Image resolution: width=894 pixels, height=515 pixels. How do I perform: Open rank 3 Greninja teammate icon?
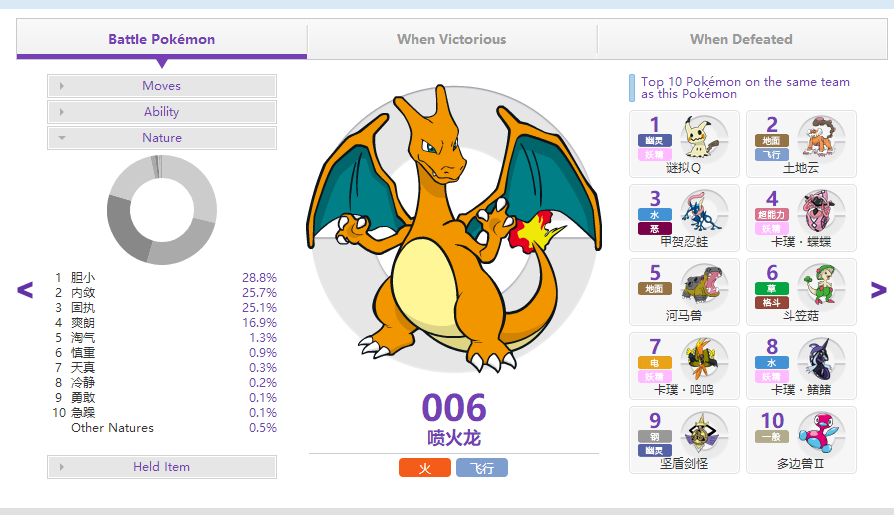click(706, 212)
